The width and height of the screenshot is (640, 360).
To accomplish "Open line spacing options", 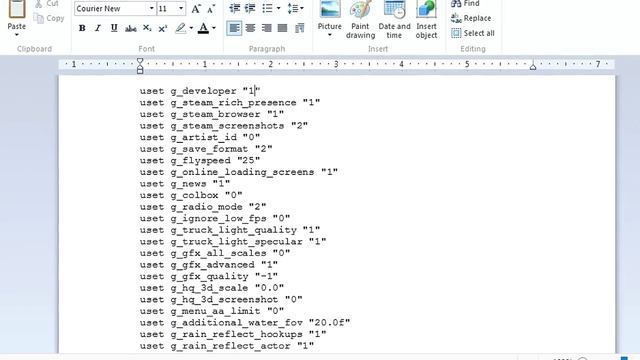I will tap(295, 8).
